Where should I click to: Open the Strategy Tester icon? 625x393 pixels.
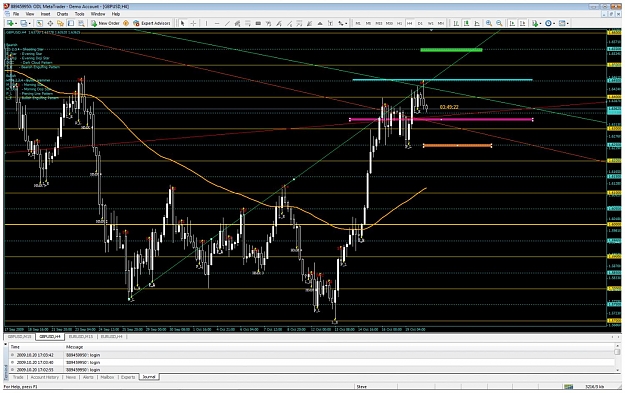tap(81, 23)
